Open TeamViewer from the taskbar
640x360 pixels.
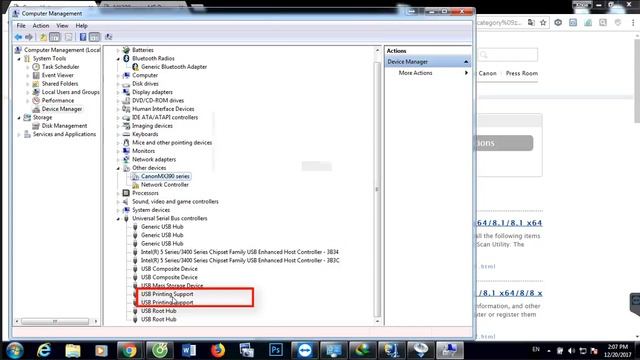coord(305,351)
